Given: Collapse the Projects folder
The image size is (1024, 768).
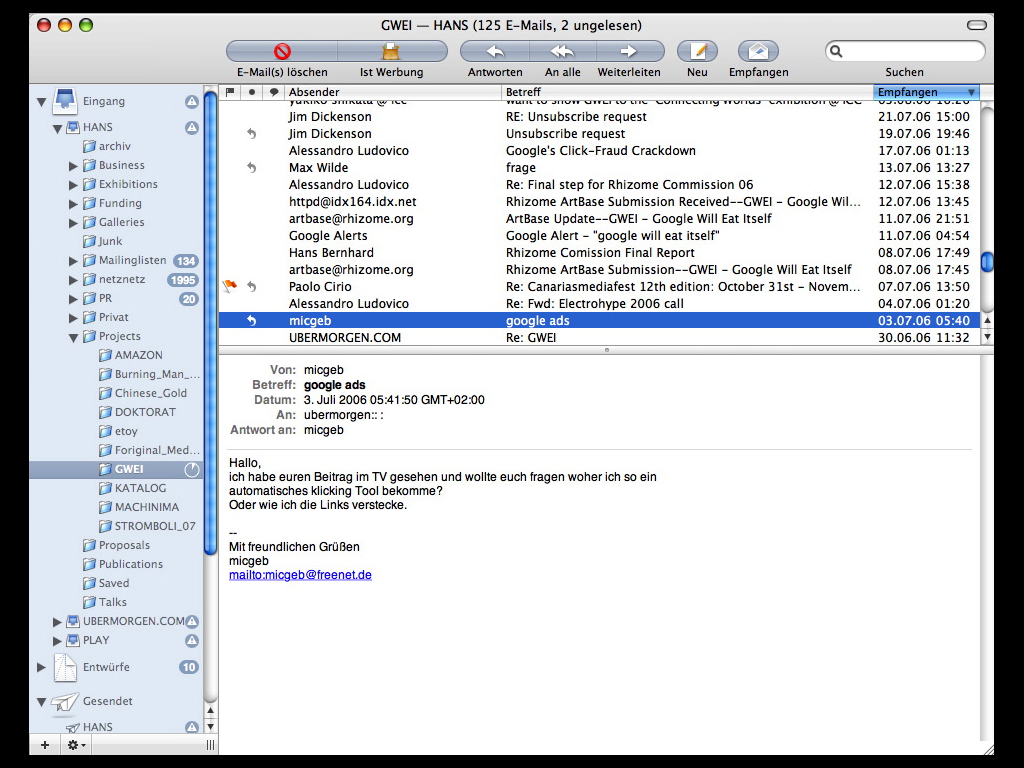Looking at the screenshot, I should (x=74, y=337).
